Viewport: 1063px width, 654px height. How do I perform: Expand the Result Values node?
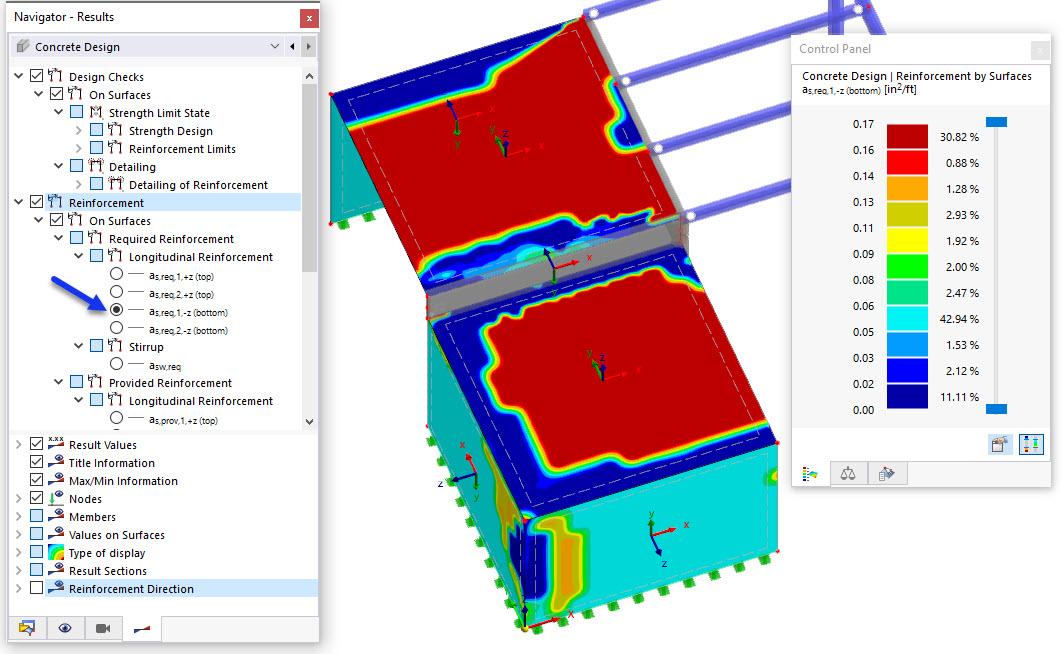(18, 444)
